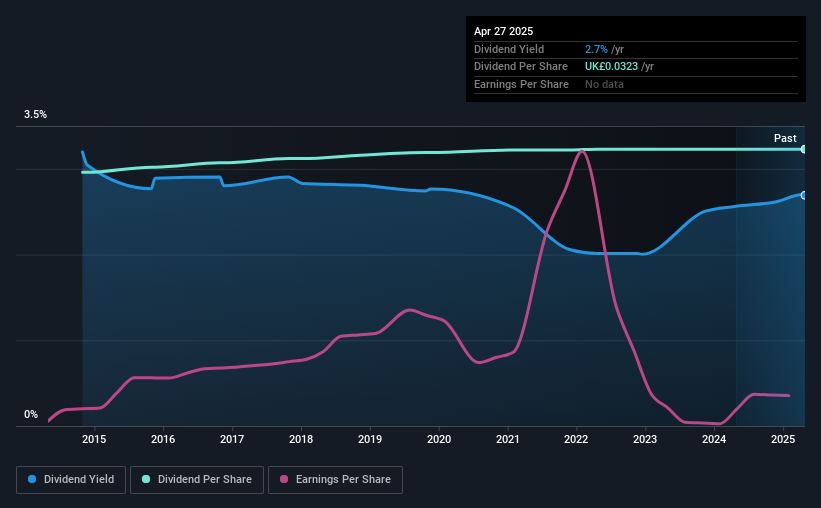Click the 3.5% y-axis label
Viewport: 821px width, 508px height.
point(35,114)
